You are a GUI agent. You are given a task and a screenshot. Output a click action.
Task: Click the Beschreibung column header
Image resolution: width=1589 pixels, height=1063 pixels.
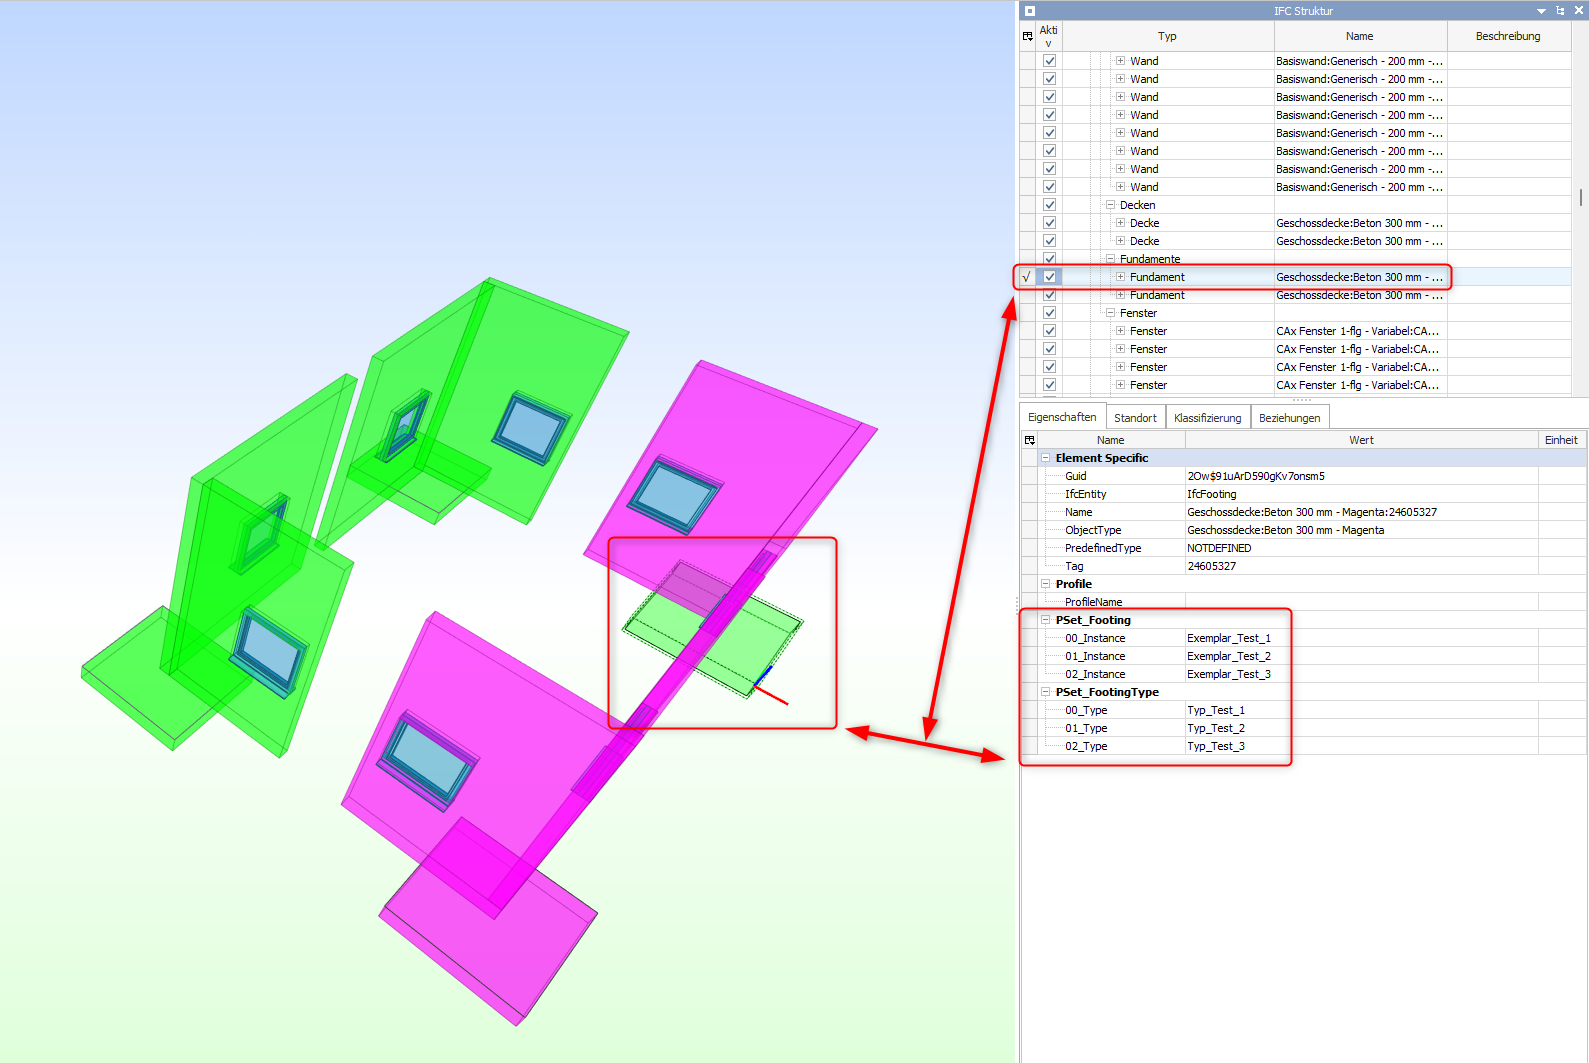pos(1507,36)
